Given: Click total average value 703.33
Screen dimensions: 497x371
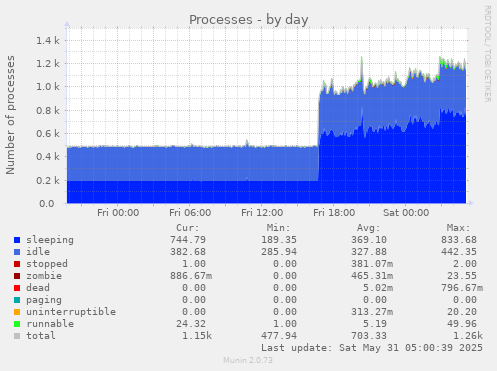Looking at the screenshot, I should 369,336.
